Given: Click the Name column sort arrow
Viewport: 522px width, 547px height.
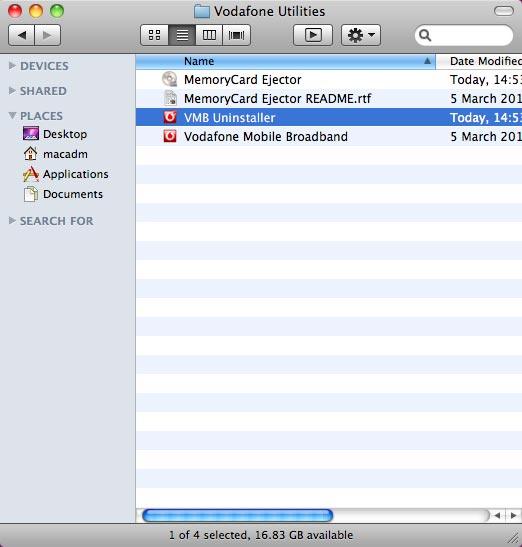Looking at the screenshot, I should (427, 61).
